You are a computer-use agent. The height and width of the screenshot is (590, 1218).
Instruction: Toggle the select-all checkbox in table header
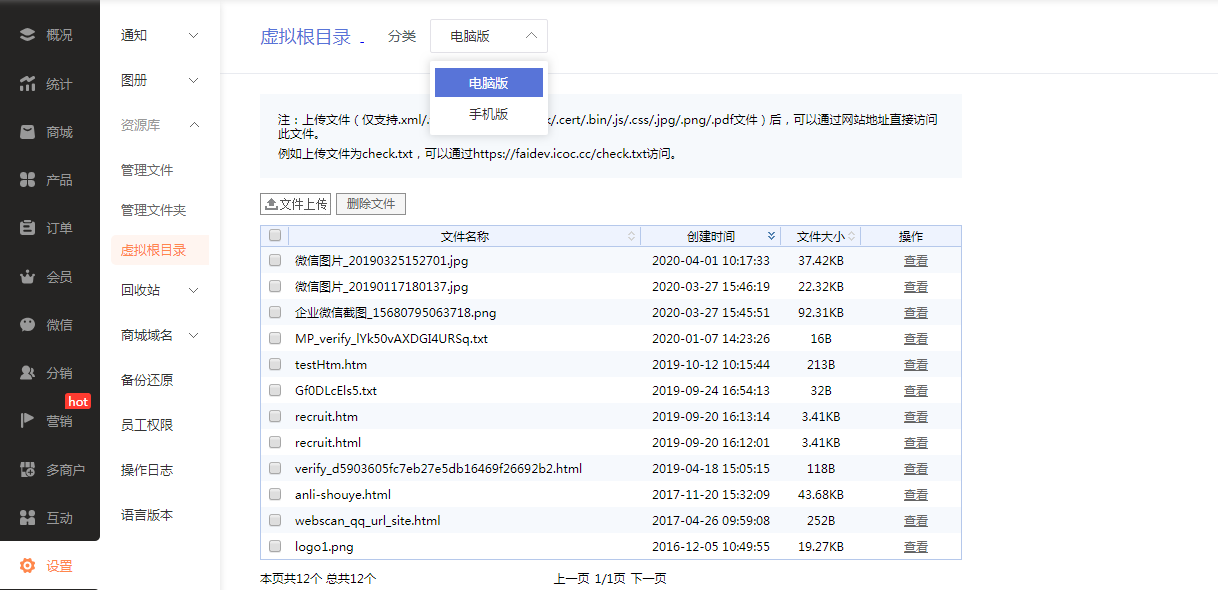(x=275, y=236)
